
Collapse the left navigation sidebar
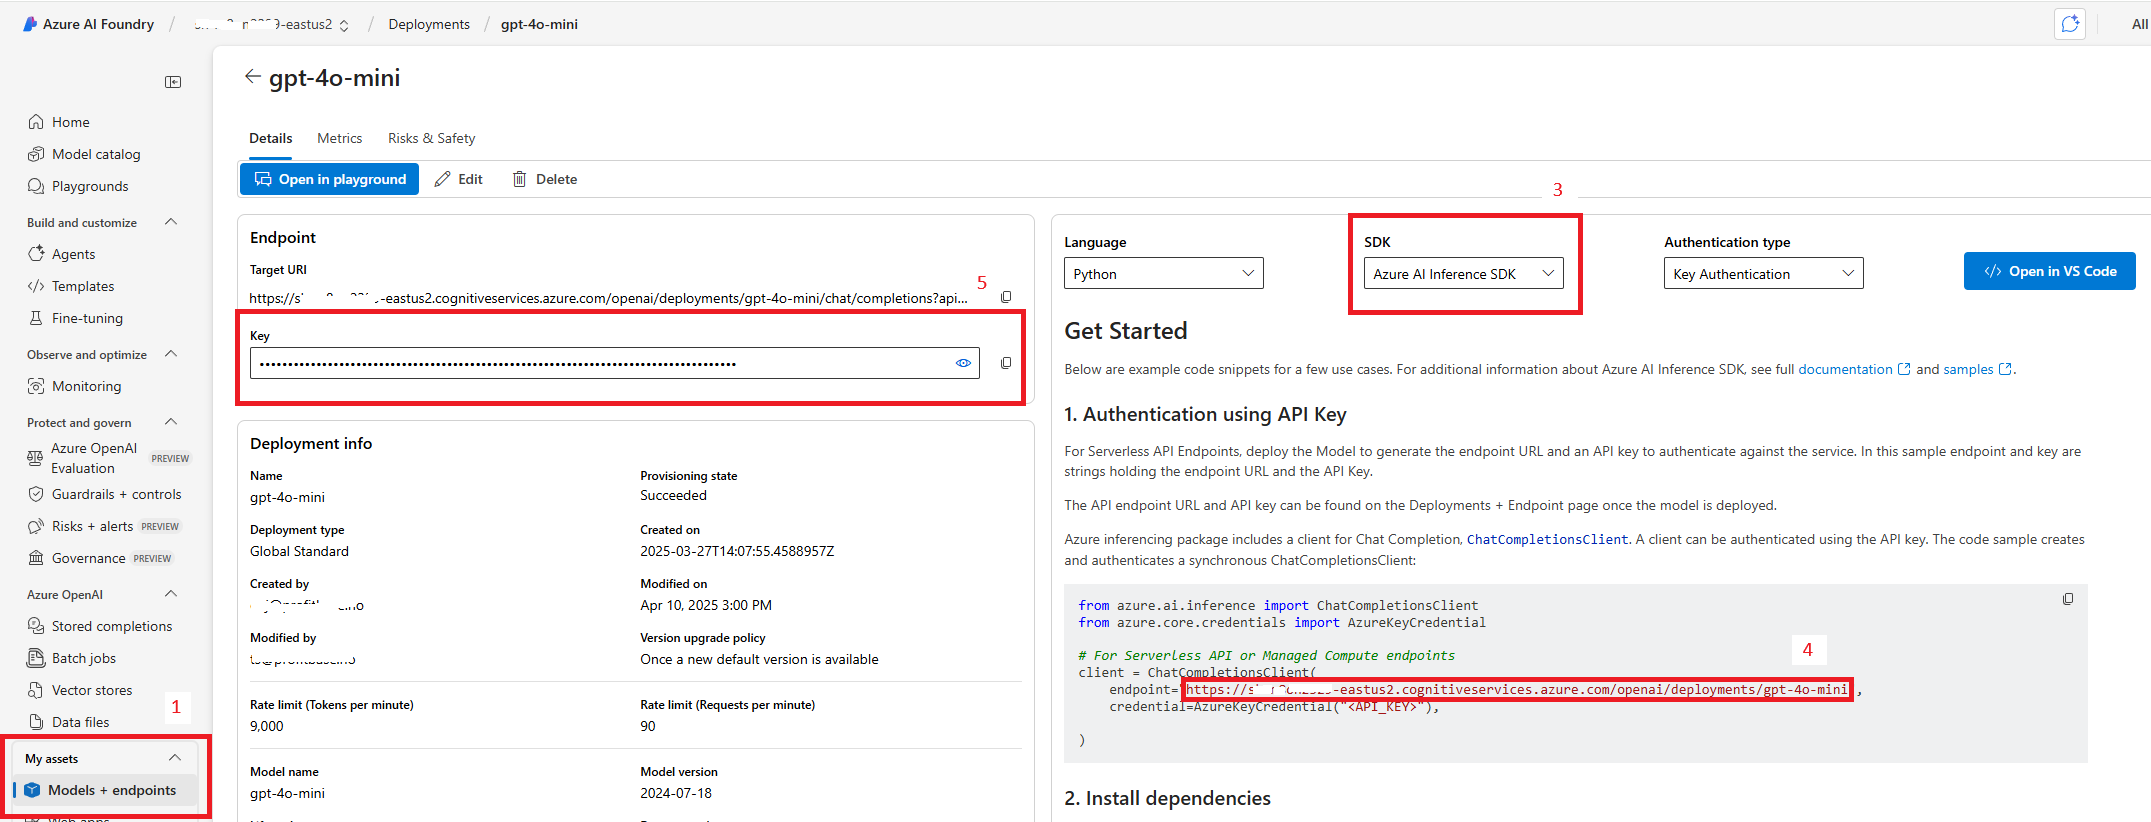click(173, 82)
